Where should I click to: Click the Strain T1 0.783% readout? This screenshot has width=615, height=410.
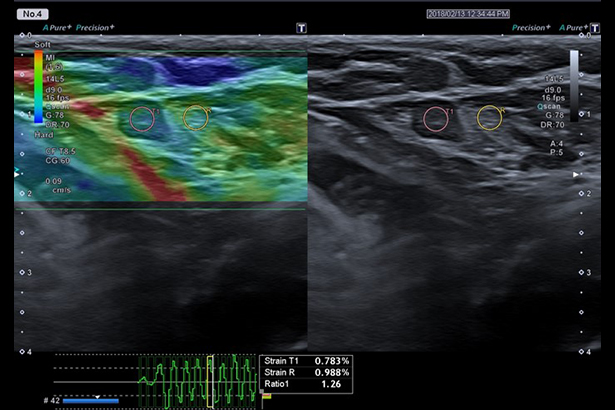[x=300, y=360]
